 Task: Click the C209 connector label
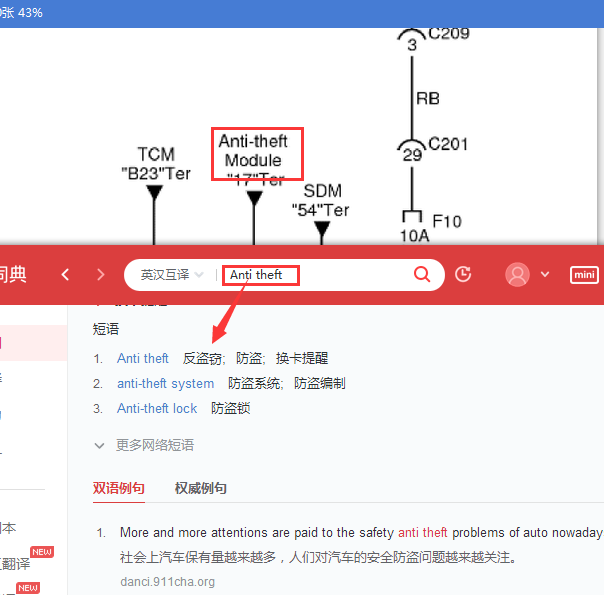(x=449, y=34)
